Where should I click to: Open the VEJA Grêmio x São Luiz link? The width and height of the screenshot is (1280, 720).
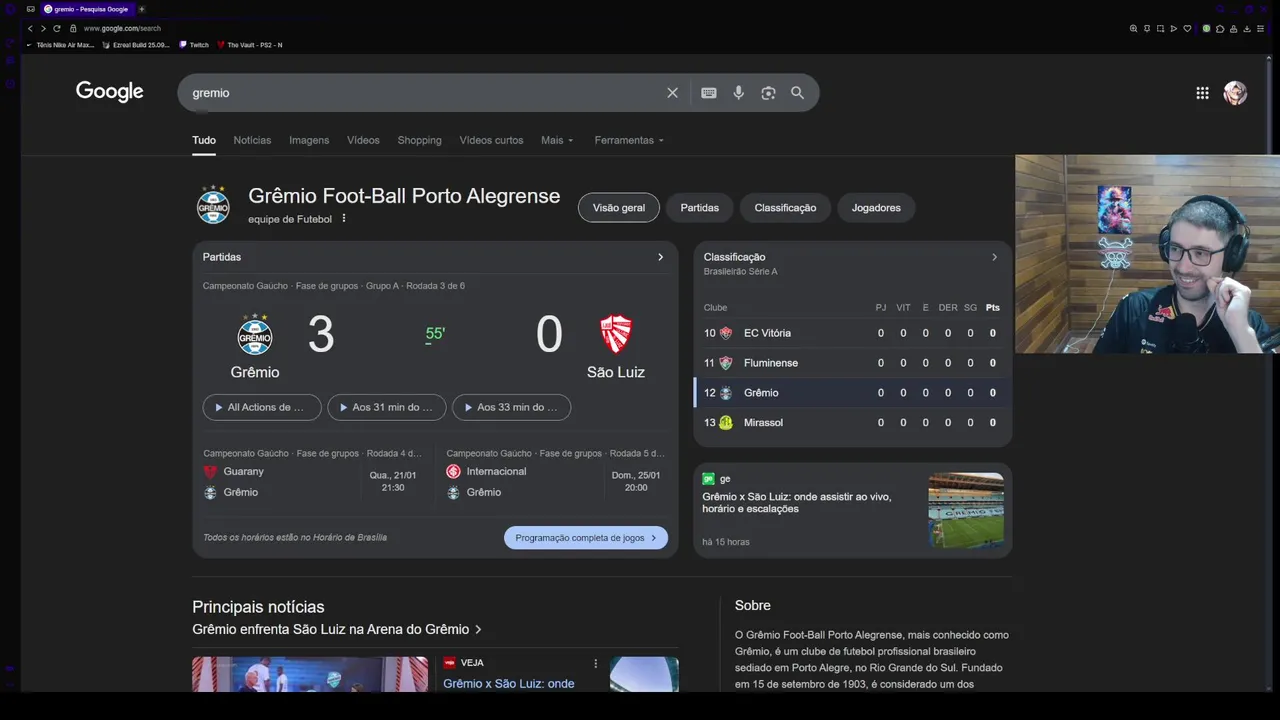(x=509, y=684)
